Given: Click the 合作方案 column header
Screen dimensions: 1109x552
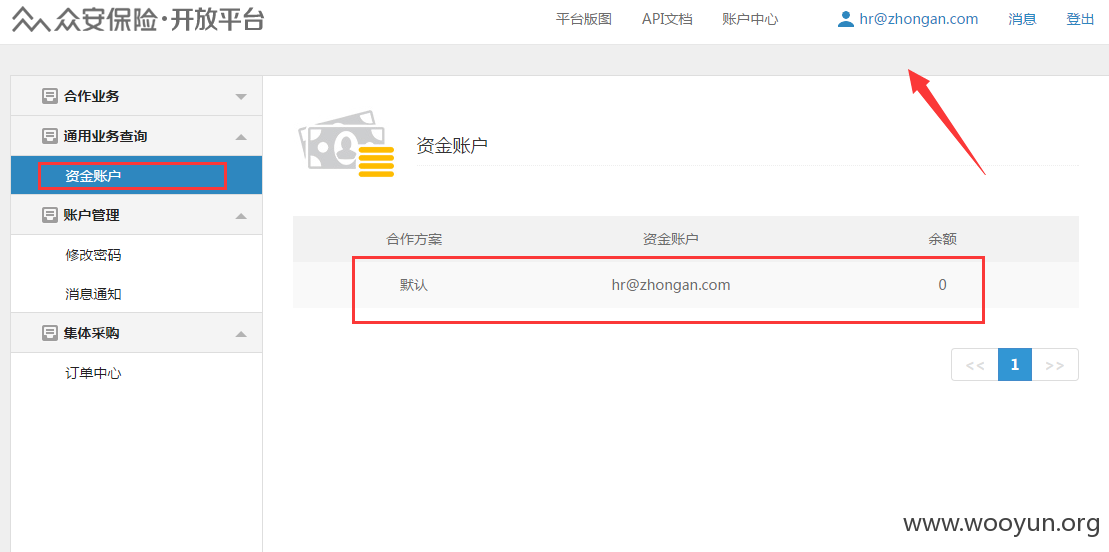Looking at the screenshot, I should 414,239.
